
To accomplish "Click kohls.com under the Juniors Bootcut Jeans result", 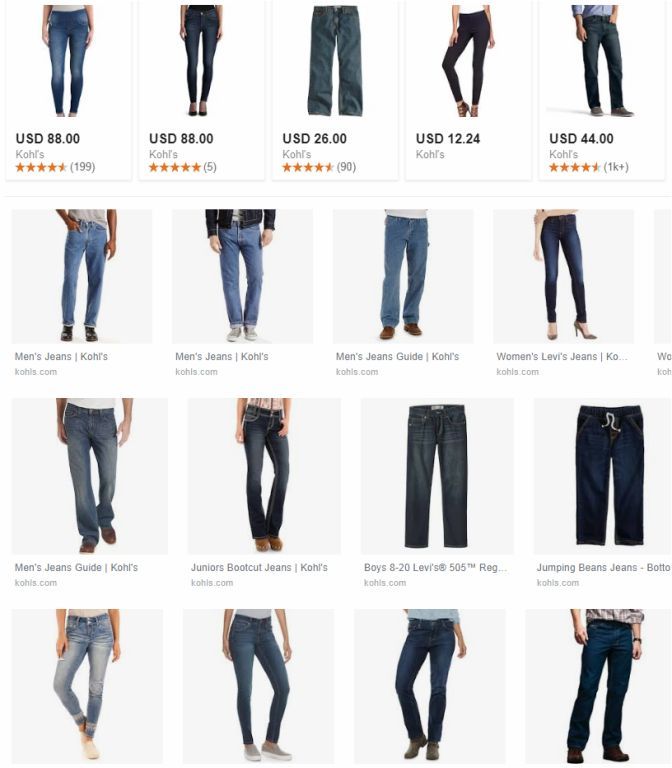I will coord(212,583).
